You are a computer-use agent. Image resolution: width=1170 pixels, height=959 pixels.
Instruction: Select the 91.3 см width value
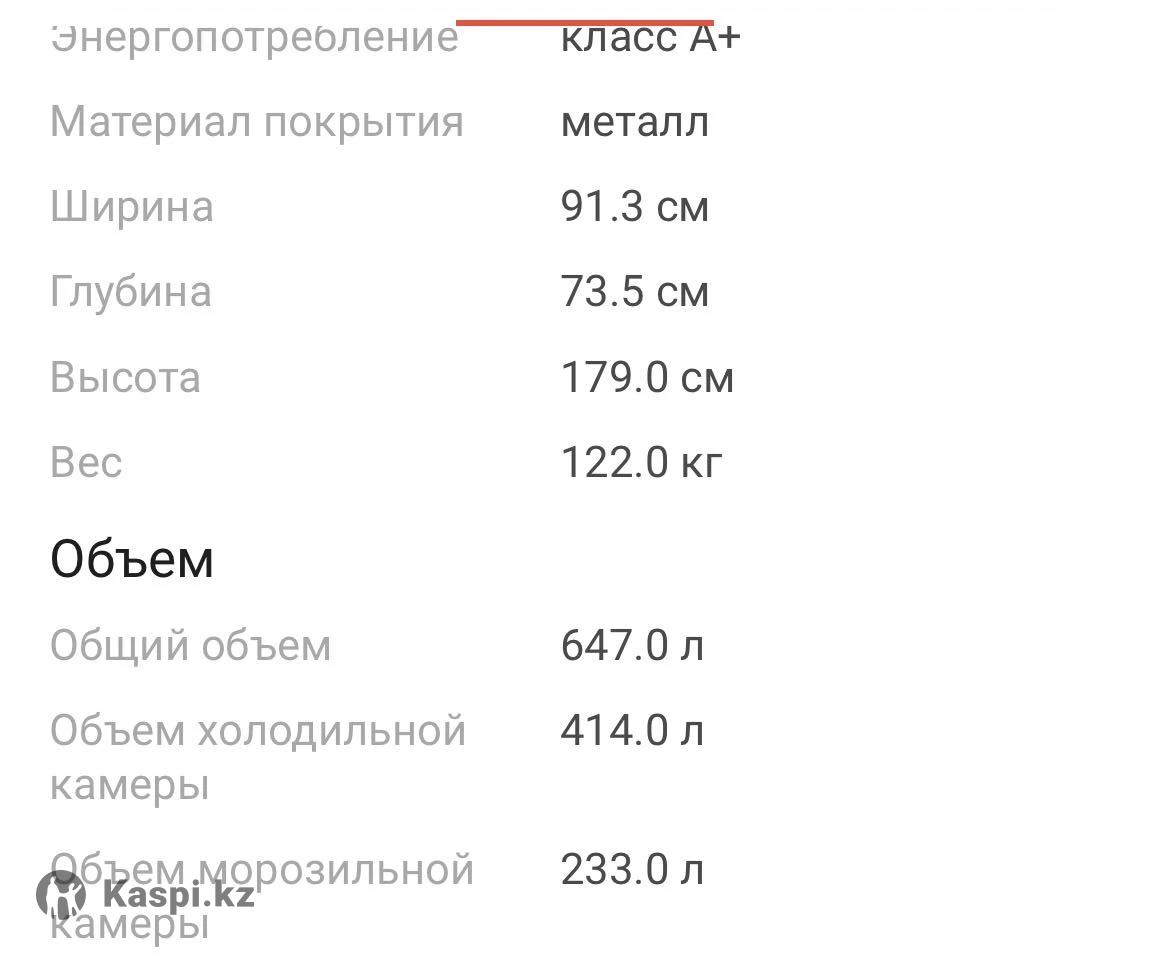pos(635,207)
